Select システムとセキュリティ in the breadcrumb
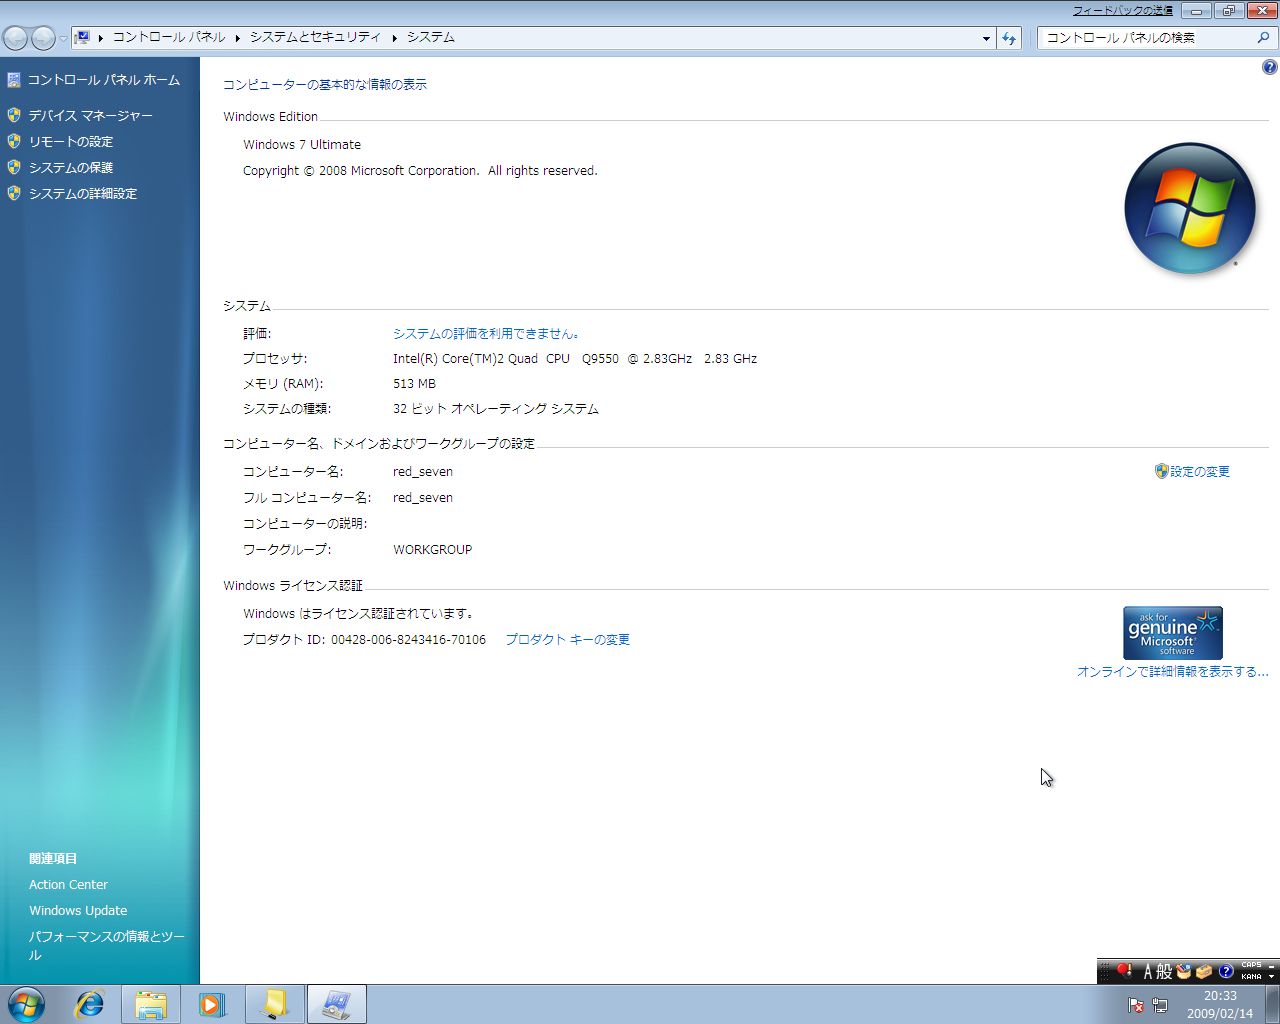Viewport: 1280px width, 1024px height. (315, 37)
